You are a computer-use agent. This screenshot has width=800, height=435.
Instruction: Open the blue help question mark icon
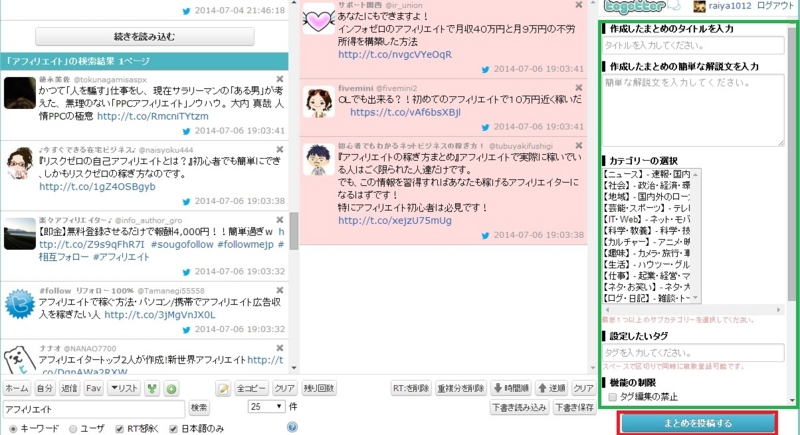(292, 427)
